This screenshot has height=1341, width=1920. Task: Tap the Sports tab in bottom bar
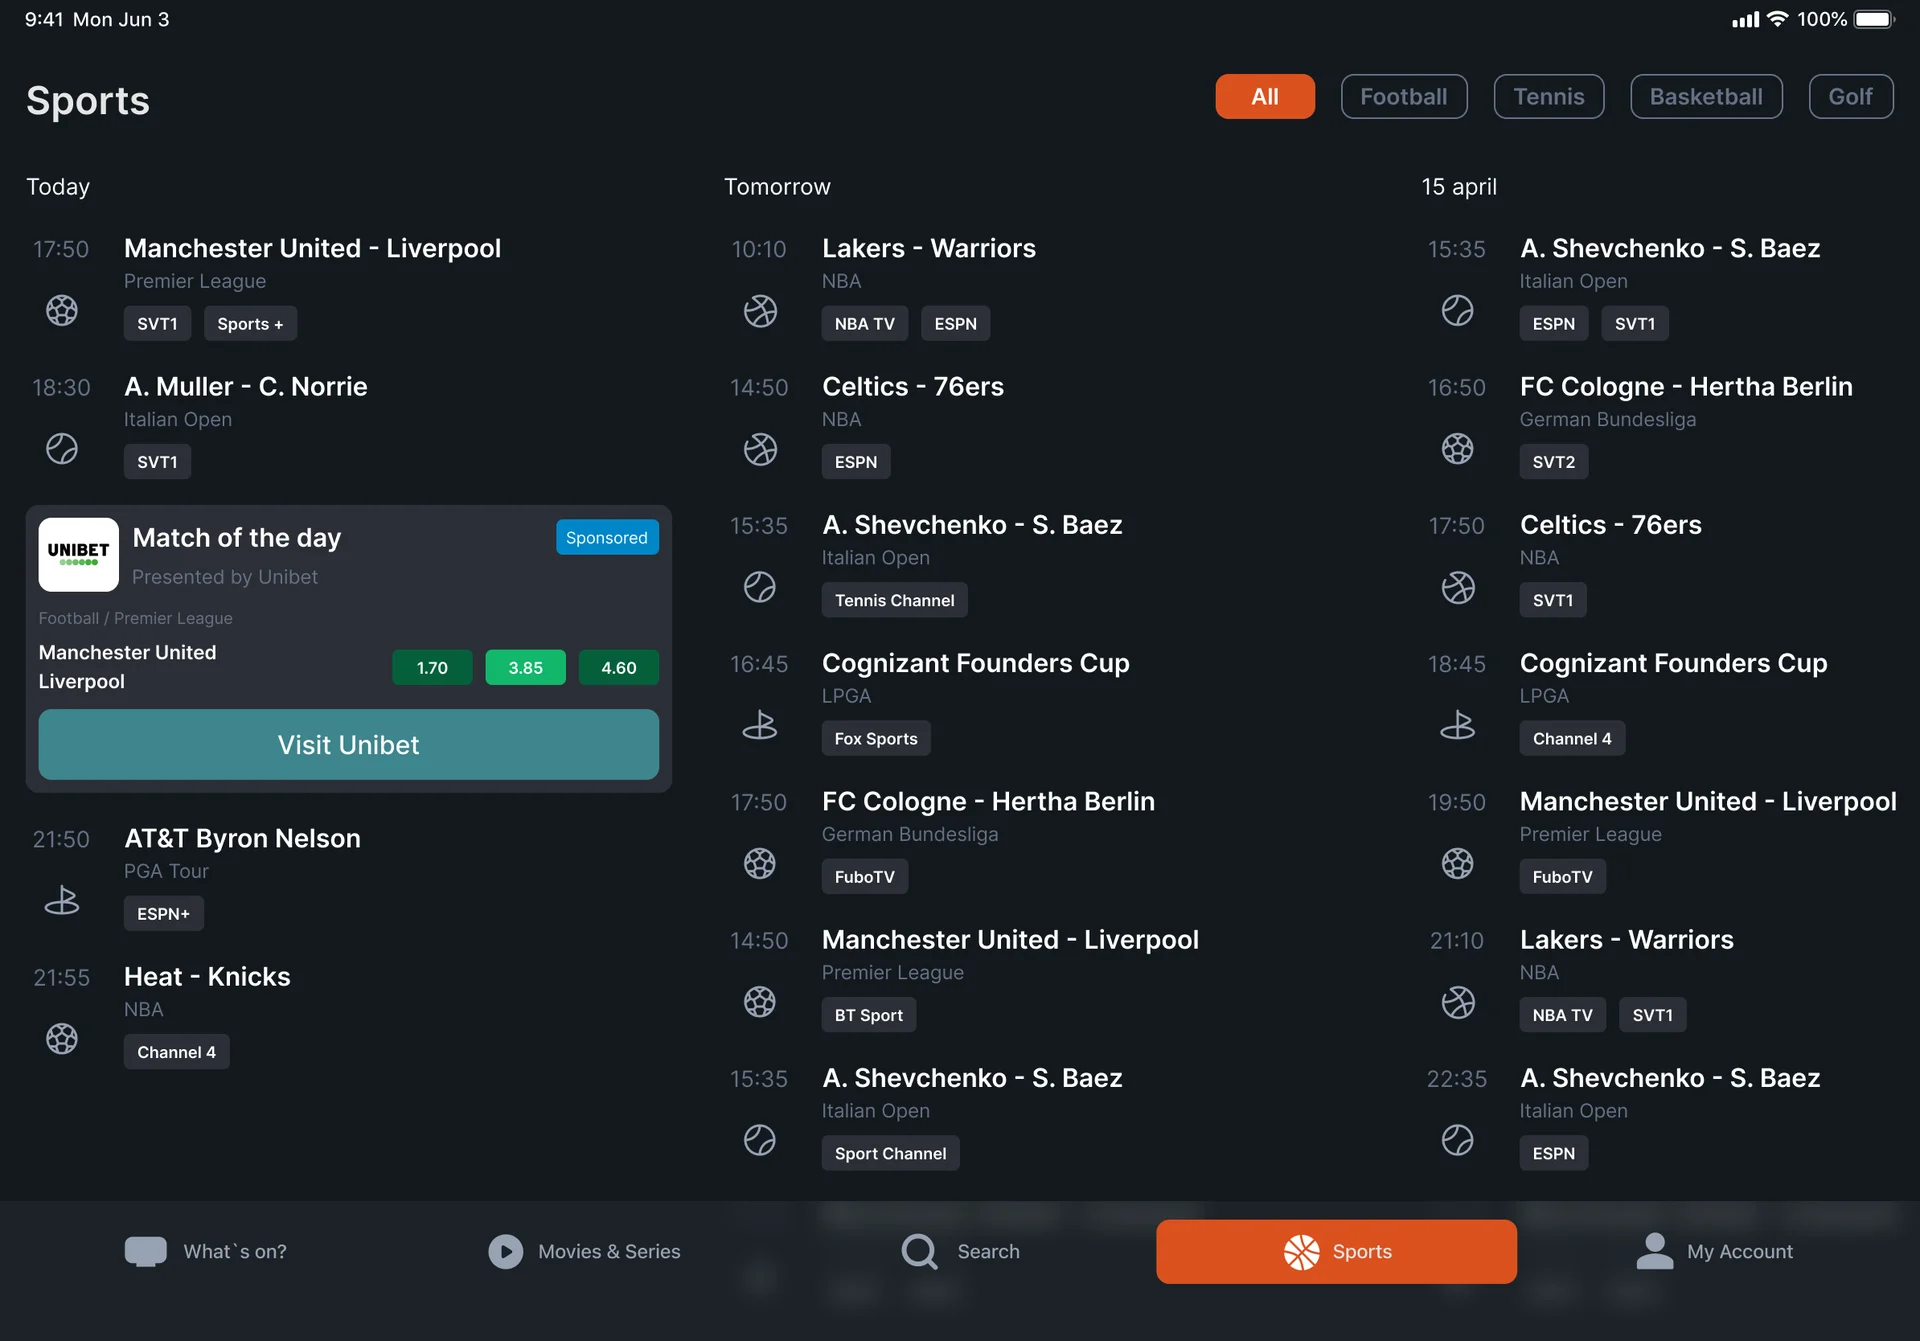tap(1336, 1251)
